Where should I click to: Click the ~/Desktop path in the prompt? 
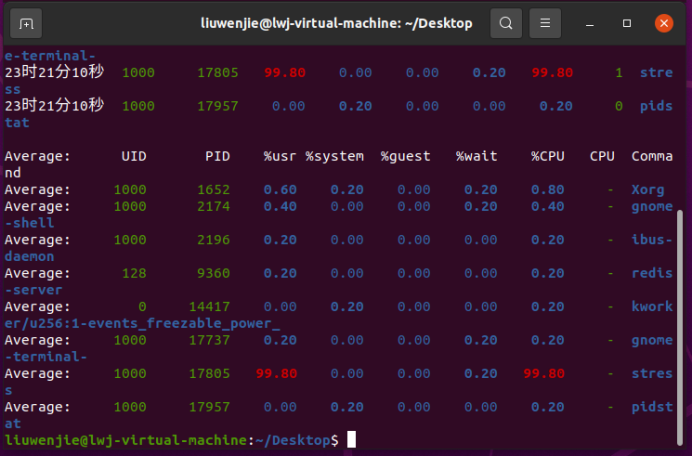click(x=292, y=440)
